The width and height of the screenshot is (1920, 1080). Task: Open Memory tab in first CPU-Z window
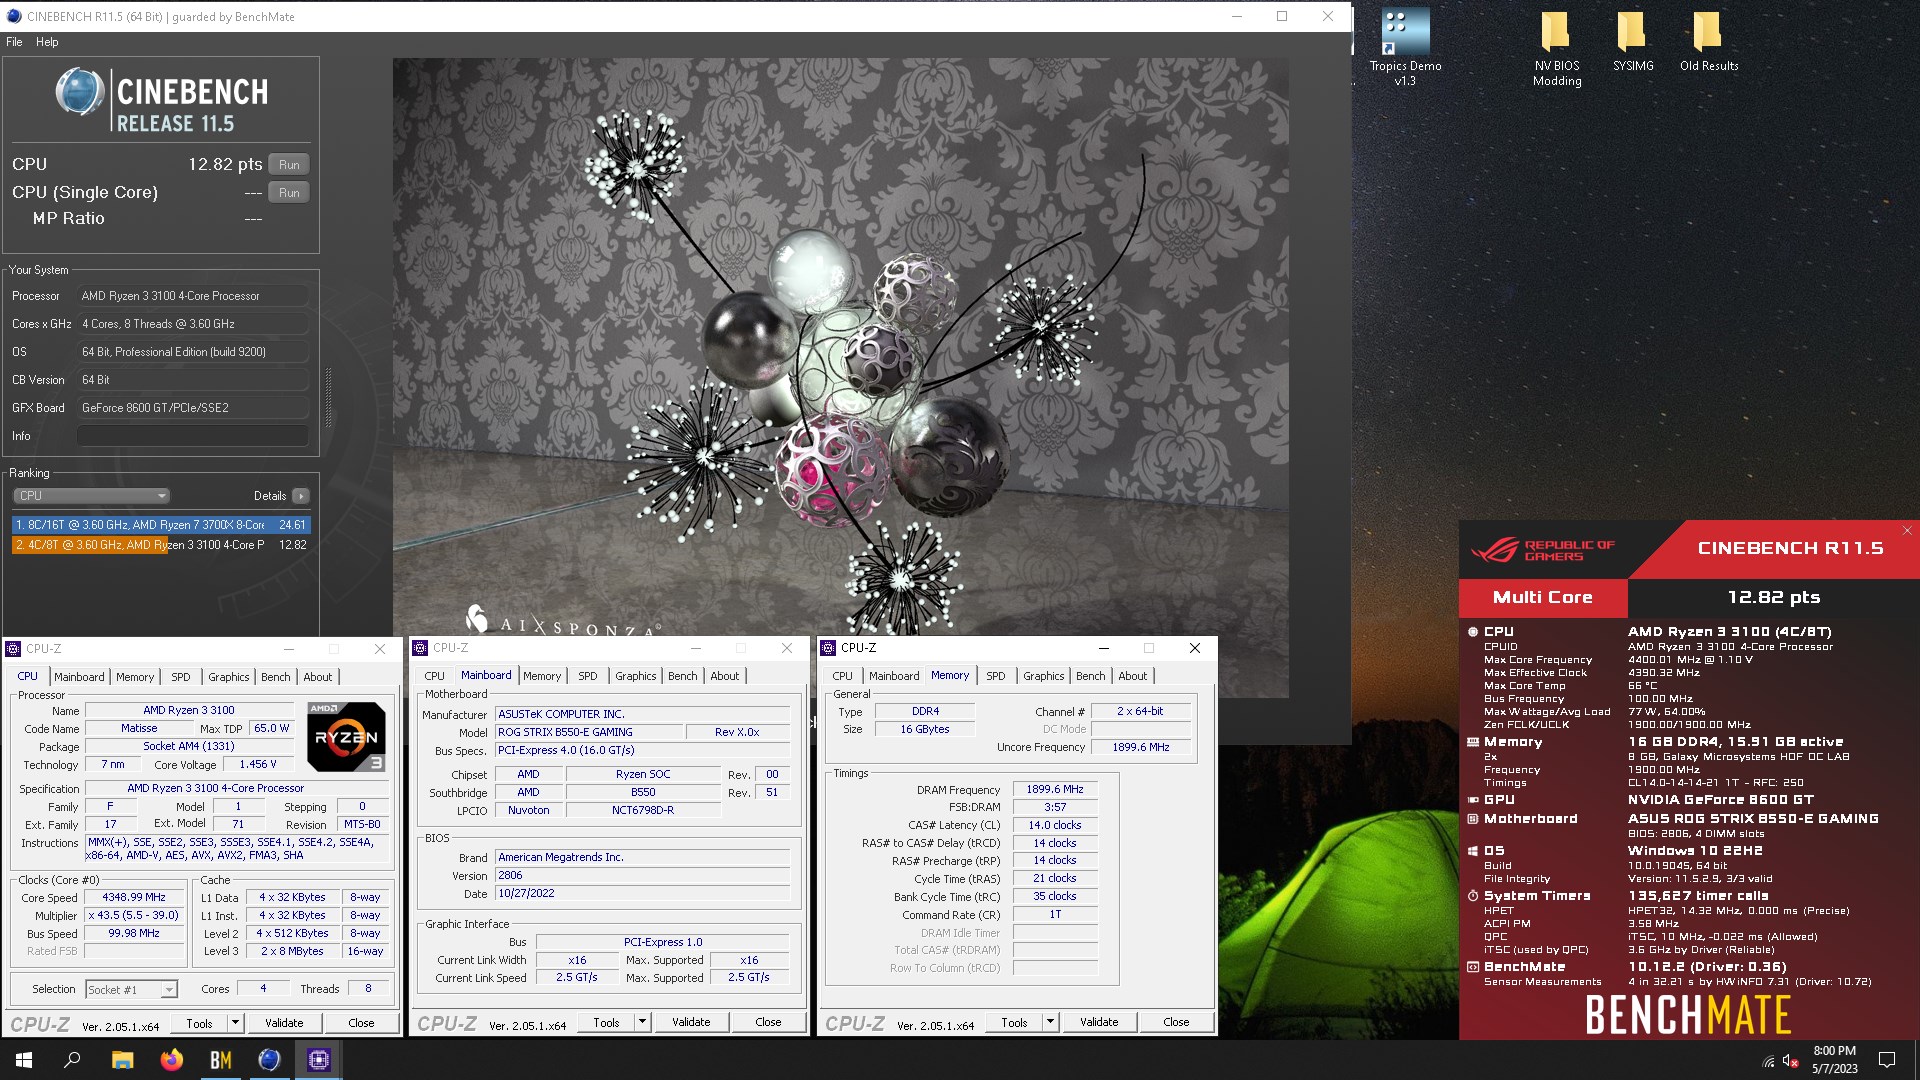point(135,677)
